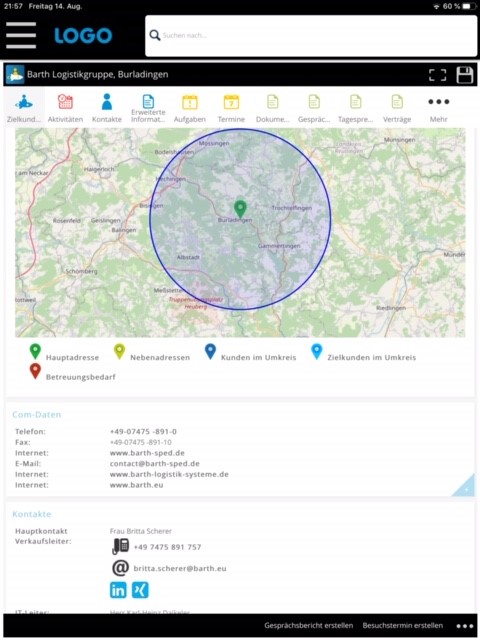480x640 pixels.
Task: Tap the LOGO home image
Action: click(83, 36)
